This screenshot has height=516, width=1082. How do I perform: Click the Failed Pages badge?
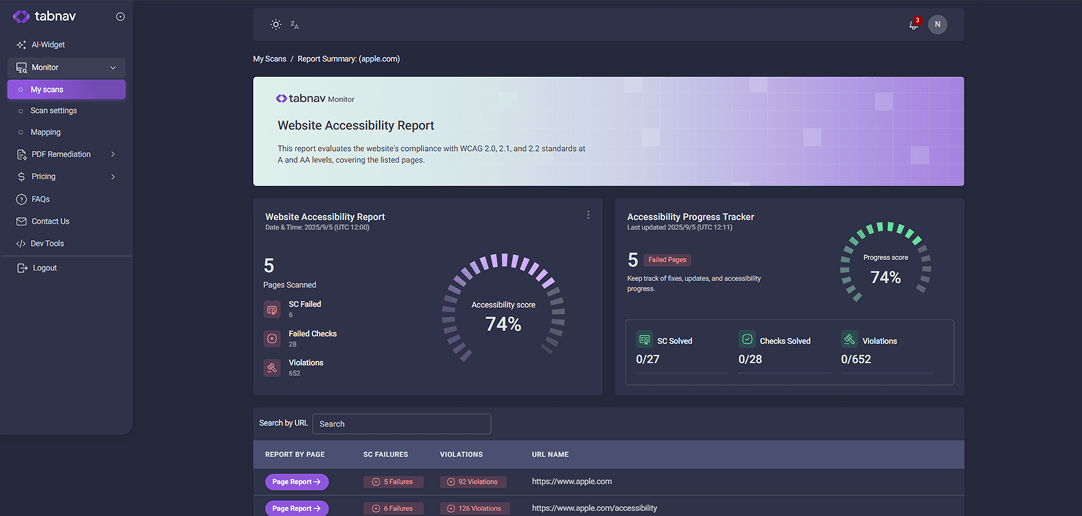[x=667, y=260]
